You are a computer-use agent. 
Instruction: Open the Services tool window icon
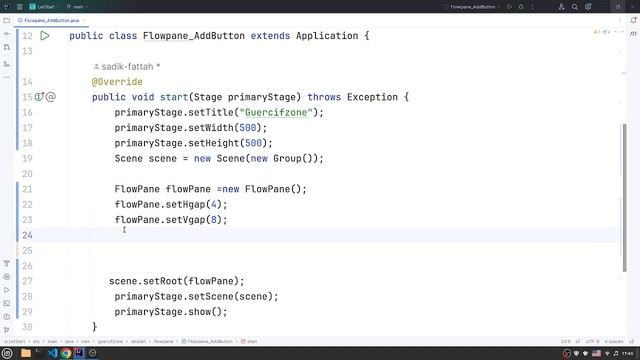7,277
